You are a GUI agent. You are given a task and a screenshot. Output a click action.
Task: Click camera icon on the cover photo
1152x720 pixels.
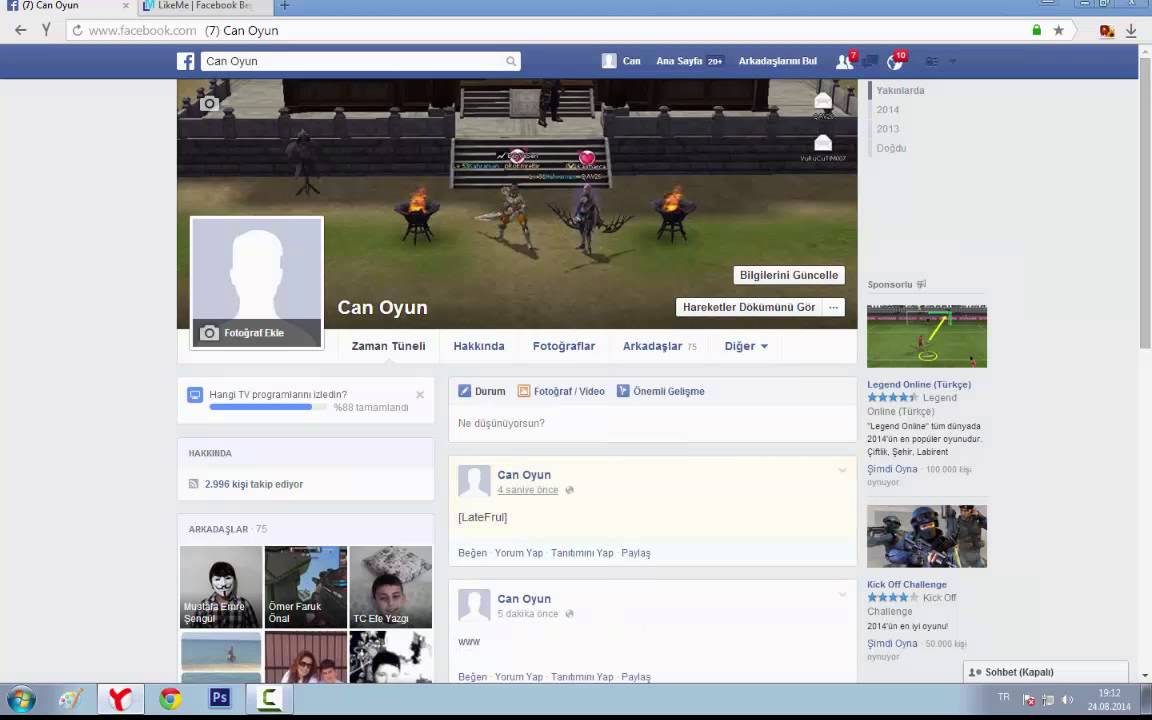[209, 104]
